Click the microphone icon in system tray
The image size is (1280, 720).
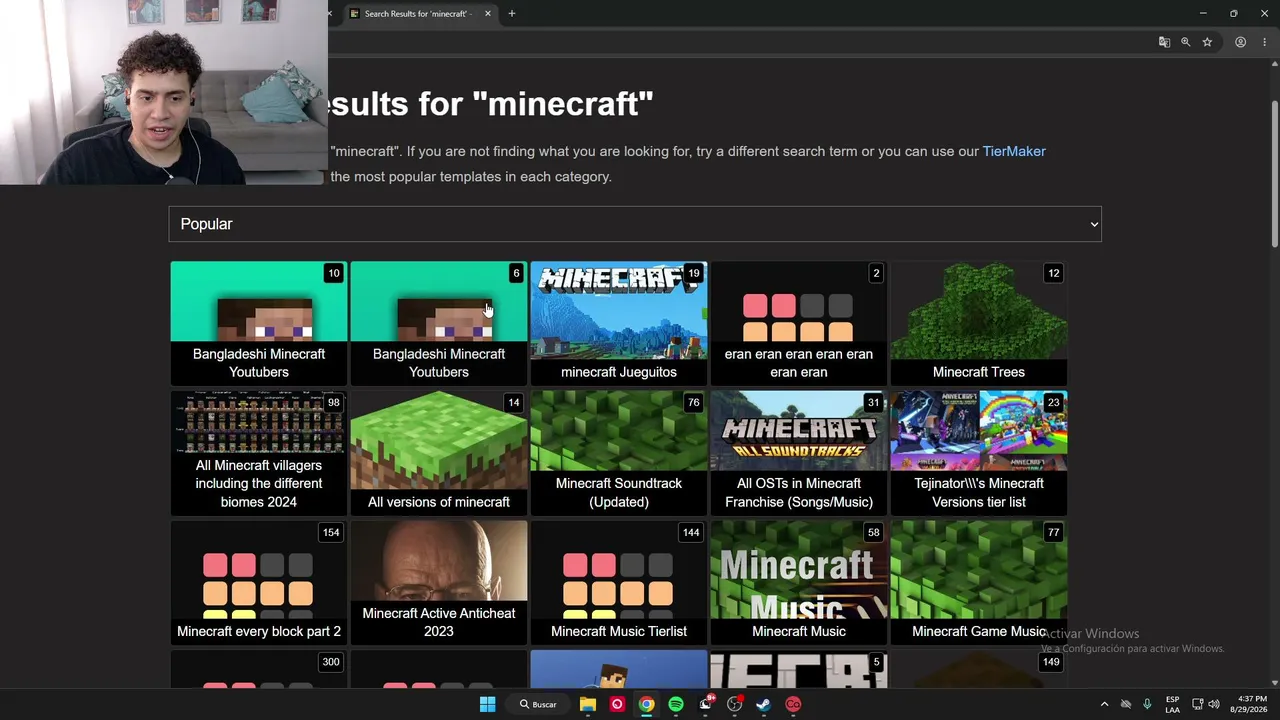[x=1147, y=704]
